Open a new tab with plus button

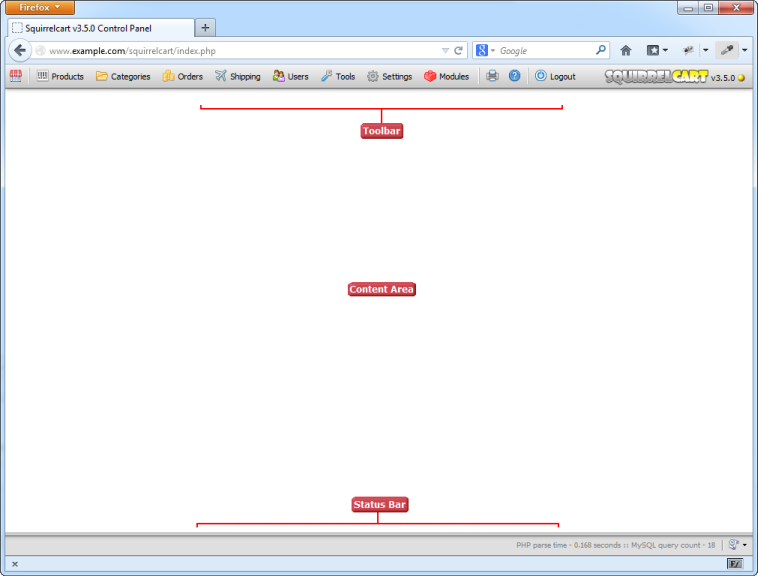click(205, 28)
